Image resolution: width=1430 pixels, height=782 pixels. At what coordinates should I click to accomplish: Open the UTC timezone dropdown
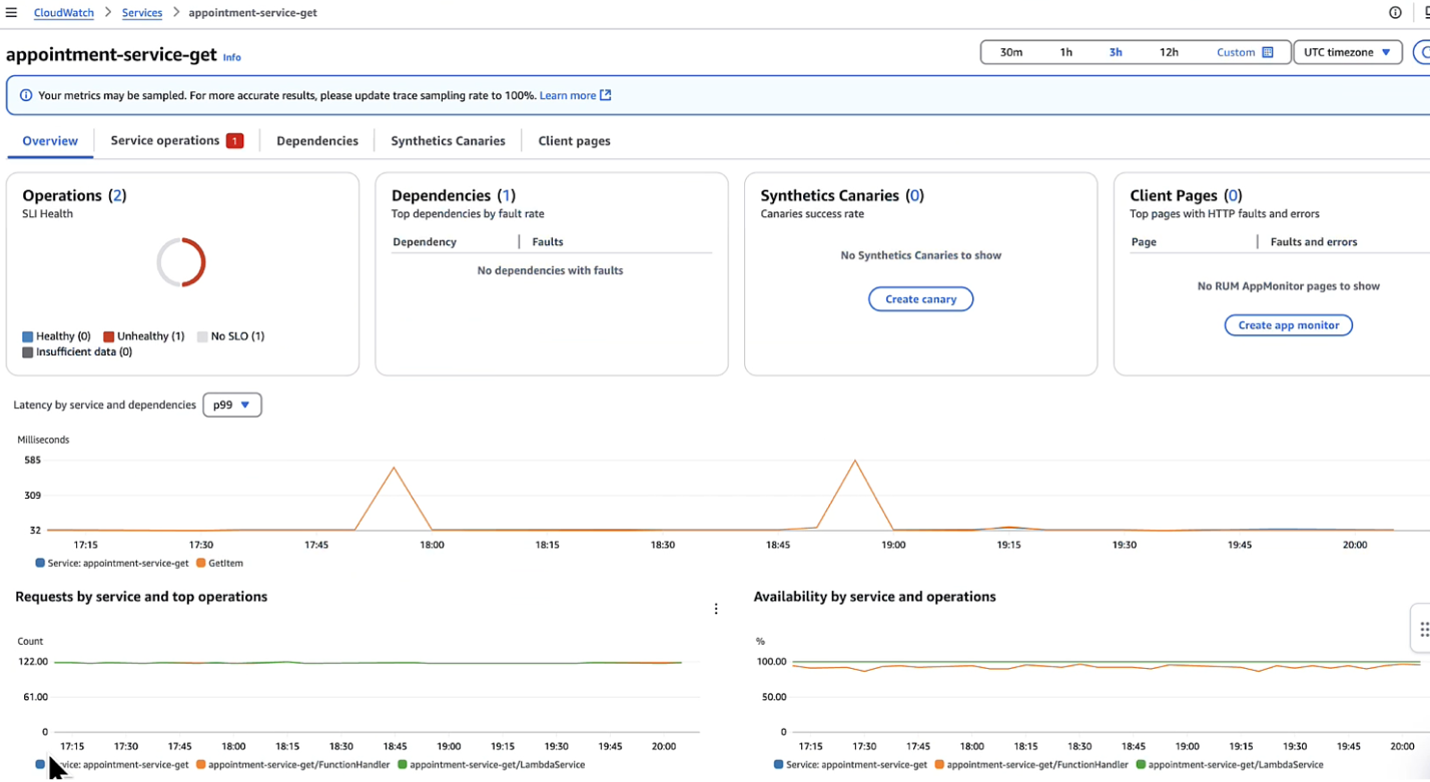tap(1346, 52)
